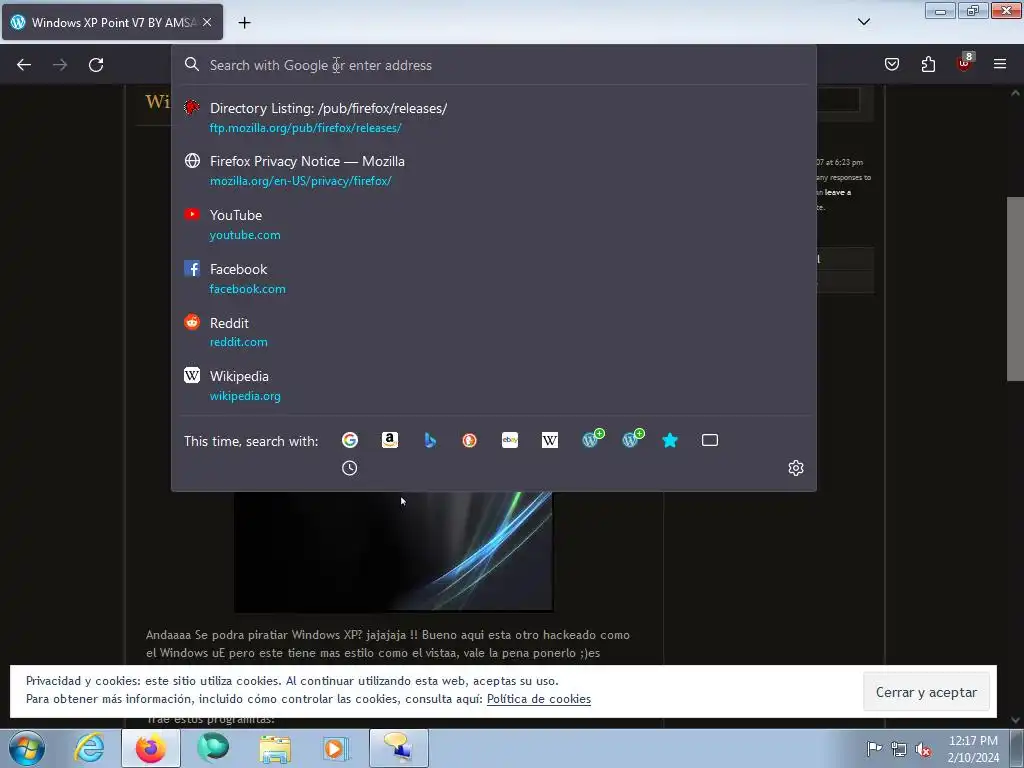Open the Action Center flag icon
Screen dimensions: 1024x768
coord(874,748)
